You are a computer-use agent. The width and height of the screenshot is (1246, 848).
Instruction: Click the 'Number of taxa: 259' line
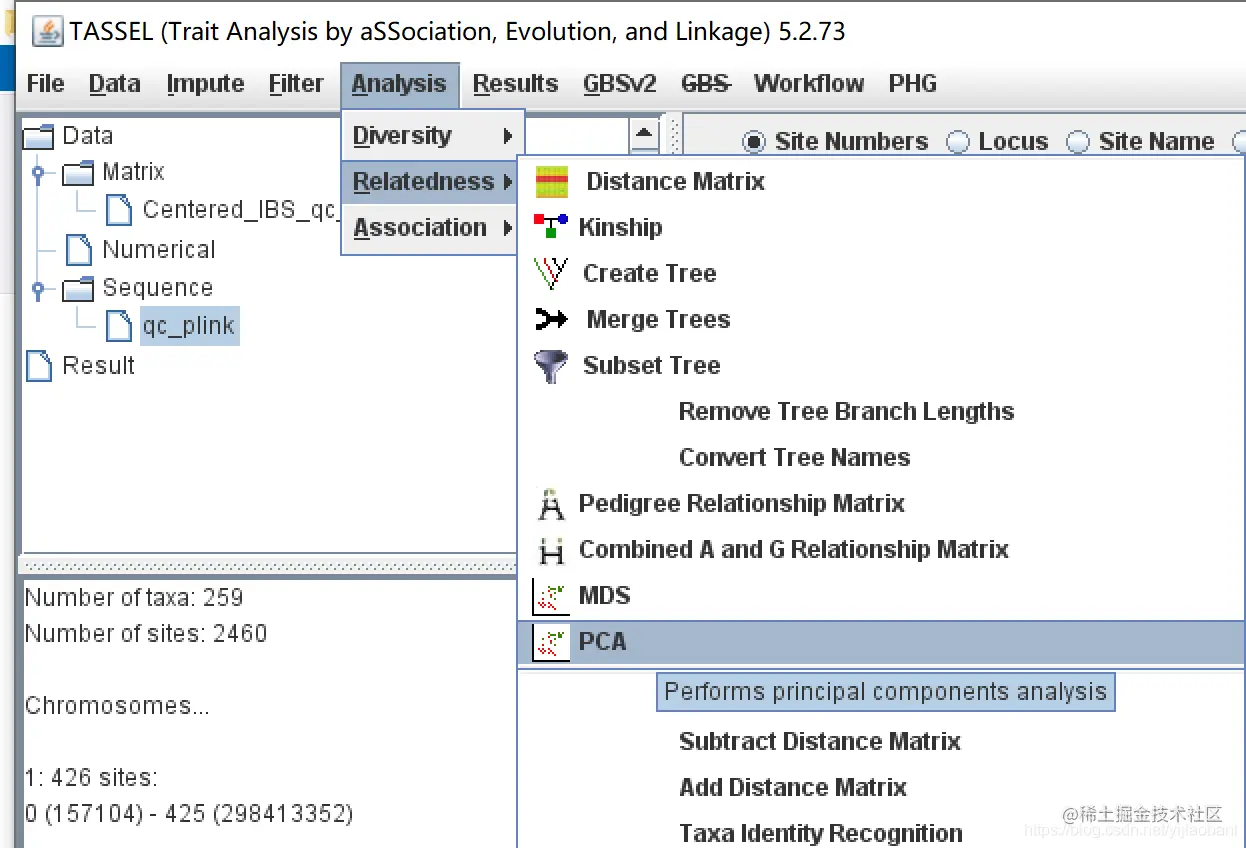pos(134,598)
